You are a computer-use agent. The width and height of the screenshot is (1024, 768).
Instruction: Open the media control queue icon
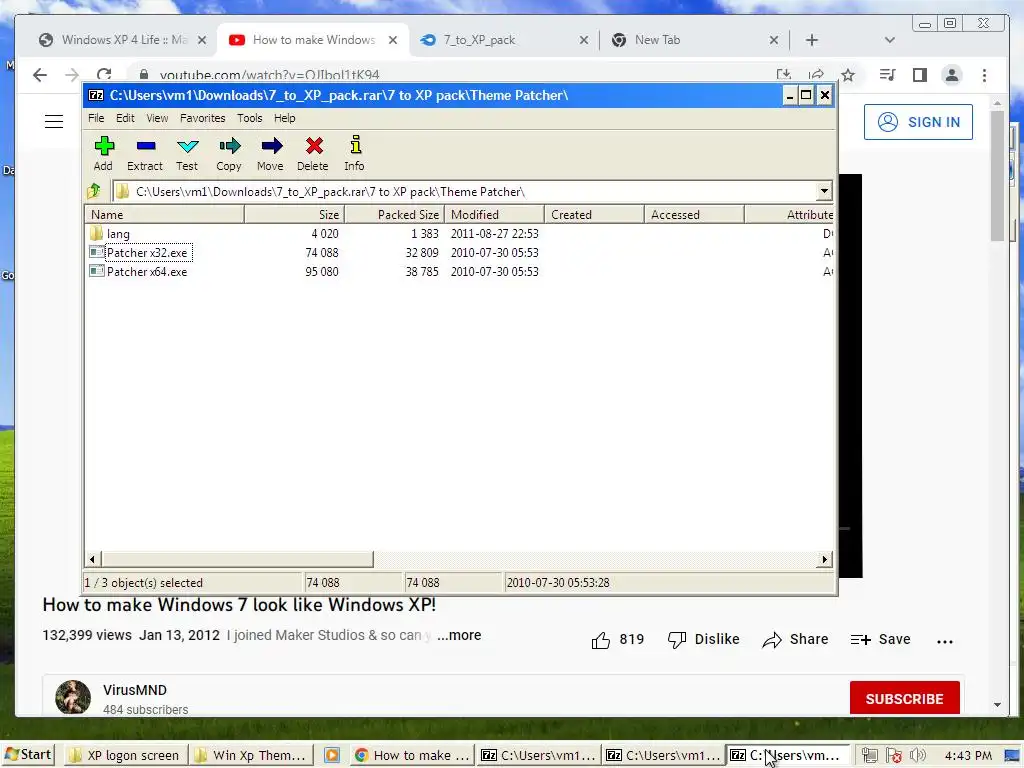coord(886,75)
